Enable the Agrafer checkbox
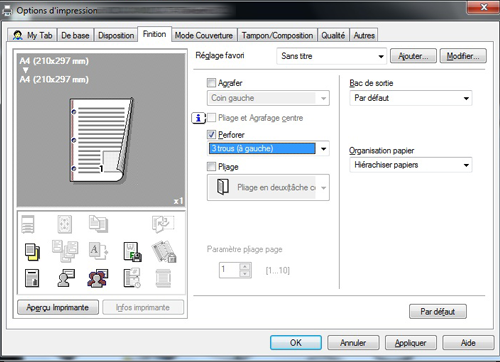 point(211,82)
